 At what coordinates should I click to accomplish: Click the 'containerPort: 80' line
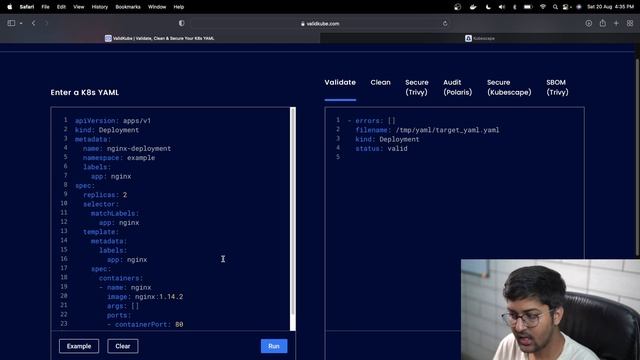145,324
